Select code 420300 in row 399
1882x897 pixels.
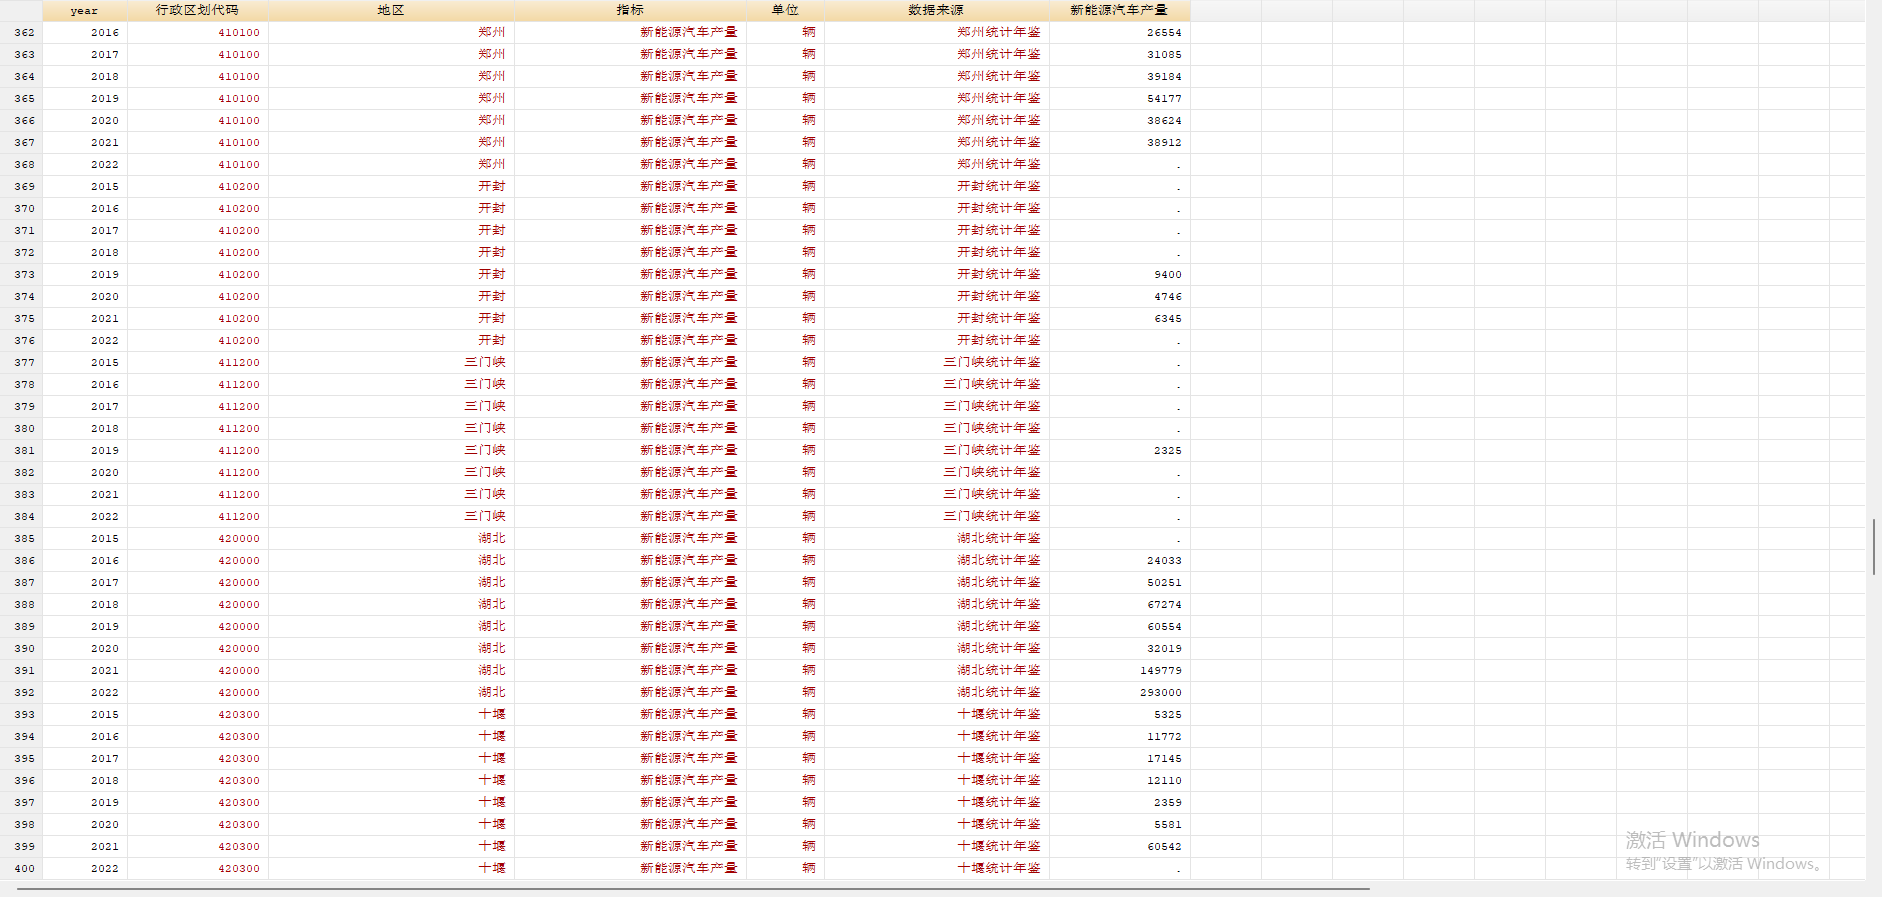coord(239,847)
